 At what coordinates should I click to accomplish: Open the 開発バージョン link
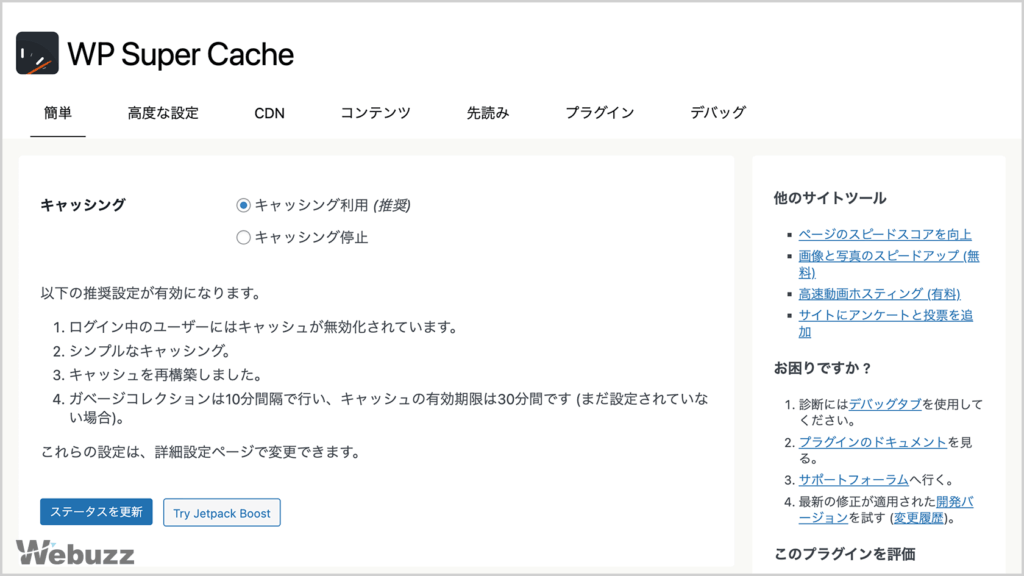click(x=955, y=502)
